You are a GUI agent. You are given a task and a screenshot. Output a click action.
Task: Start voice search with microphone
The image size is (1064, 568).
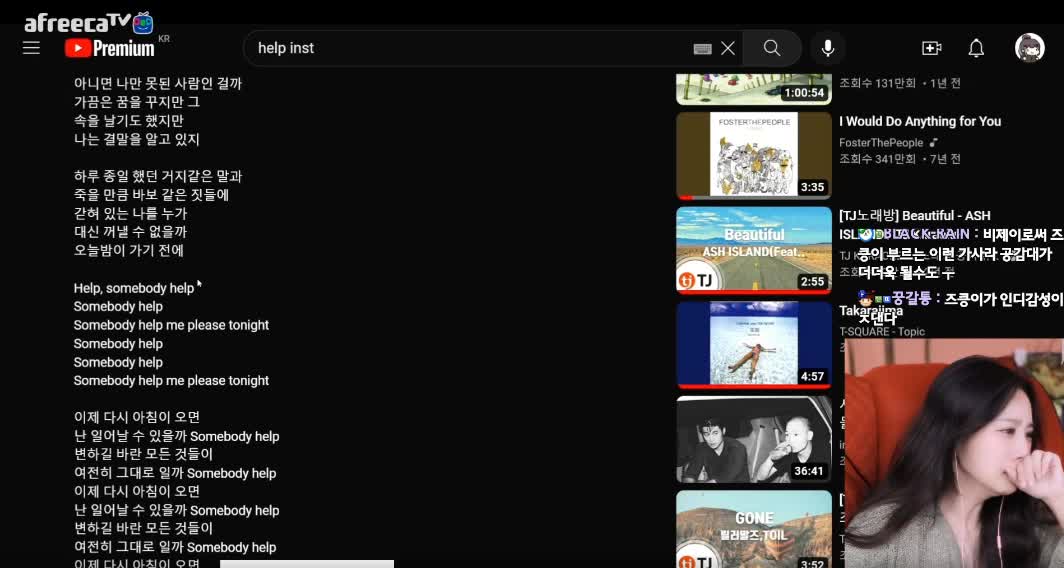tap(828, 48)
